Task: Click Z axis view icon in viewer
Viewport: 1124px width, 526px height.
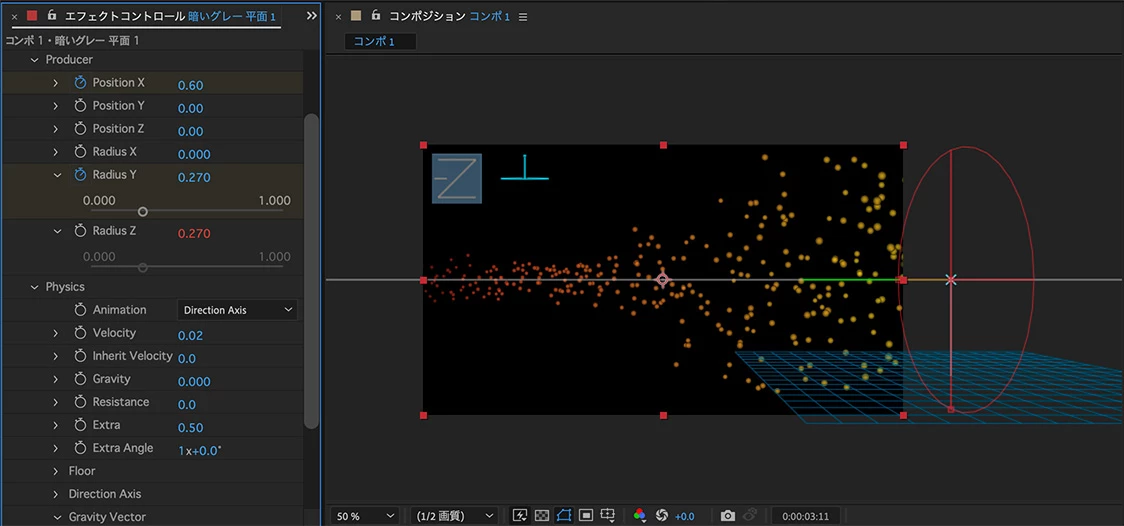Action: tap(457, 178)
